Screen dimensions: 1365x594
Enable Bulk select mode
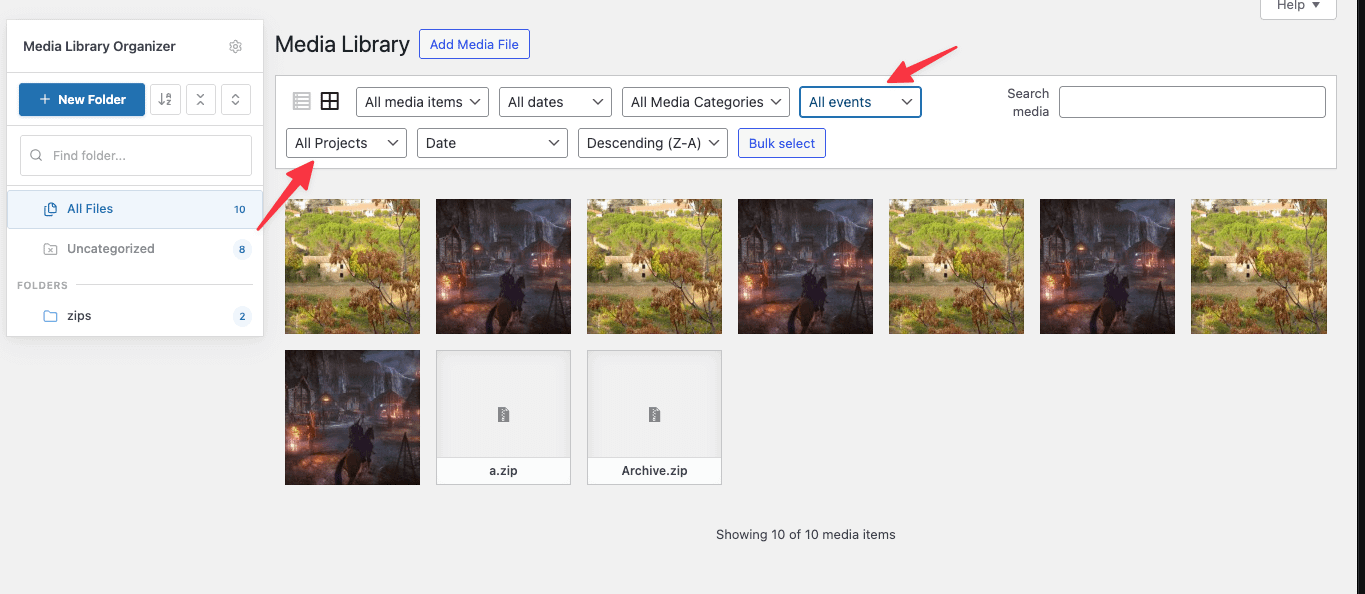pos(781,143)
